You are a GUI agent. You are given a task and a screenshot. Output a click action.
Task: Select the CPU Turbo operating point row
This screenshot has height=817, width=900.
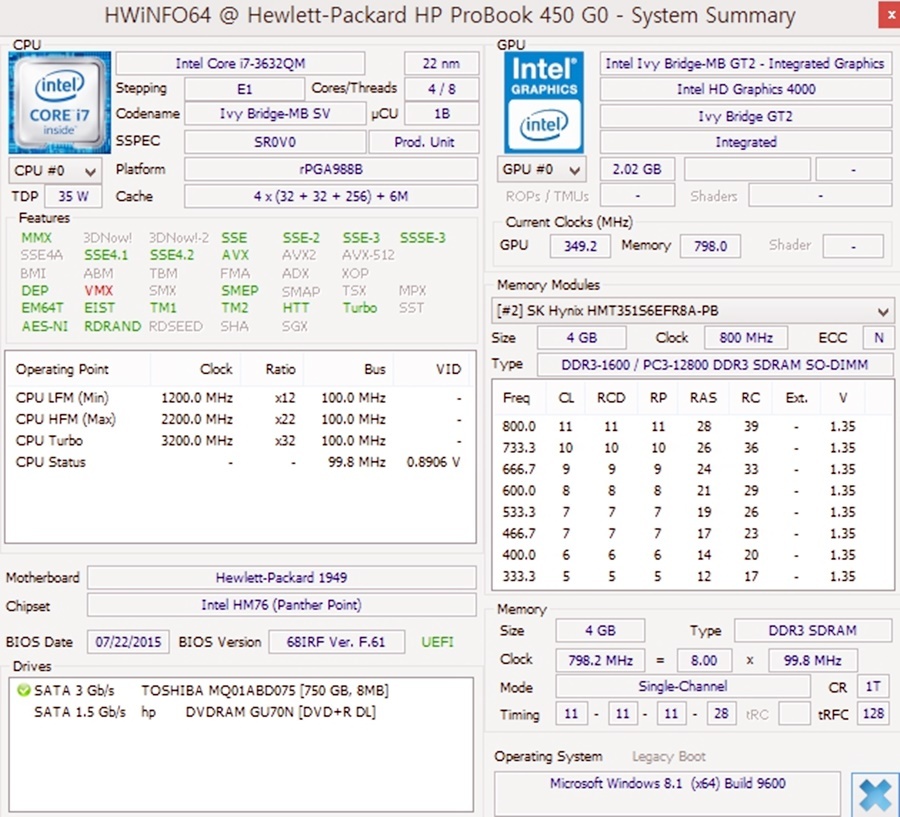pos(238,441)
